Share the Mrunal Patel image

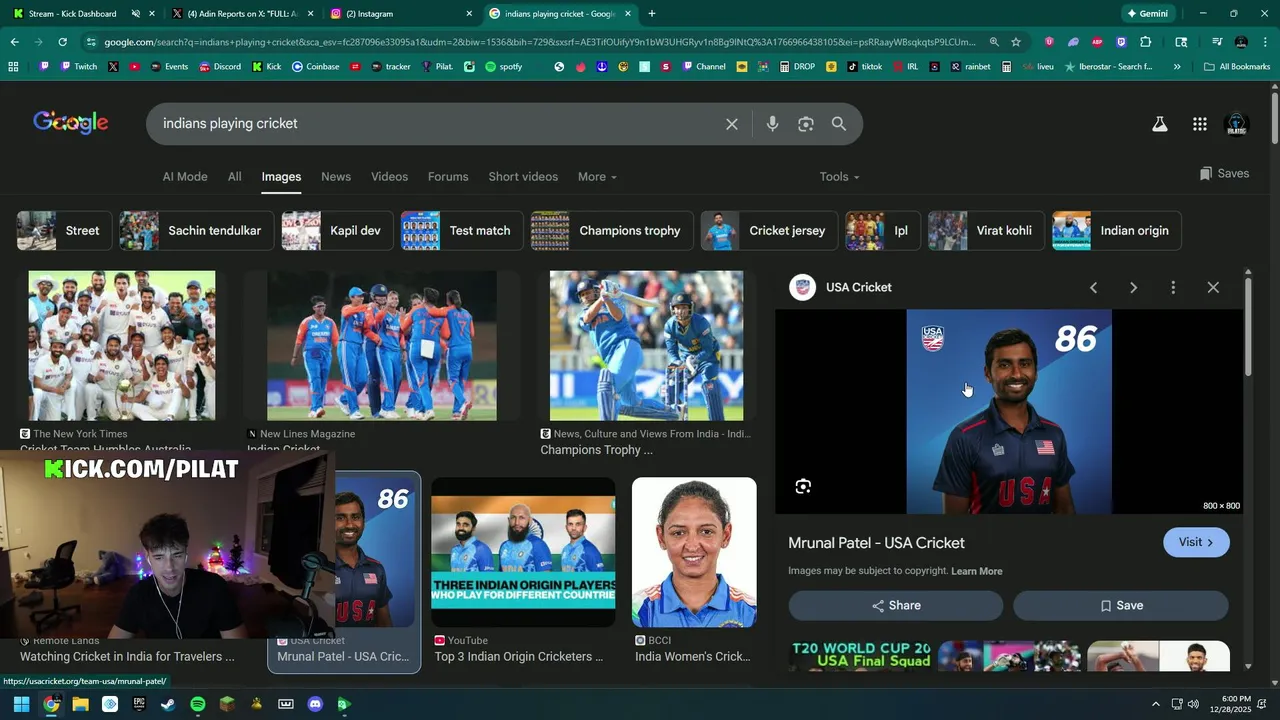896,605
